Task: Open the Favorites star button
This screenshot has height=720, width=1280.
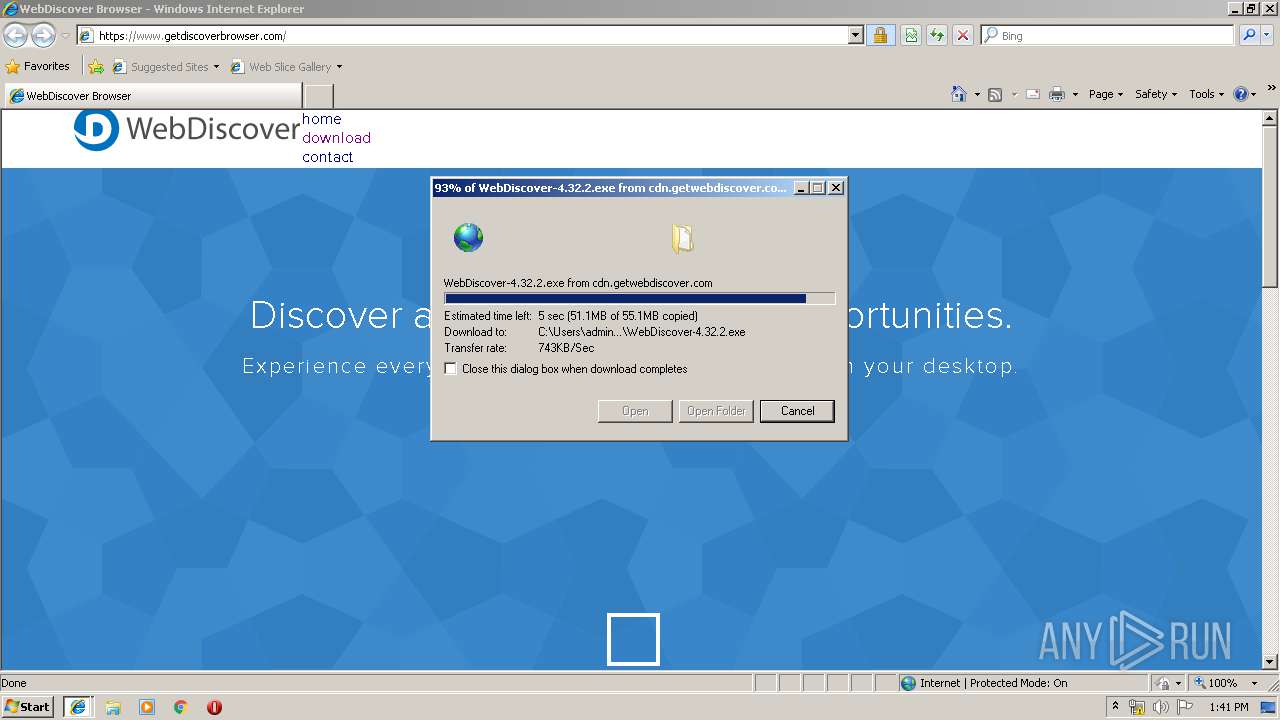Action: click(38, 67)
